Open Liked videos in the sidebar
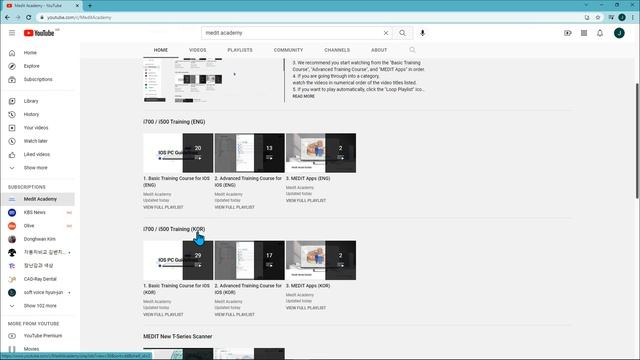 point(38,155)
